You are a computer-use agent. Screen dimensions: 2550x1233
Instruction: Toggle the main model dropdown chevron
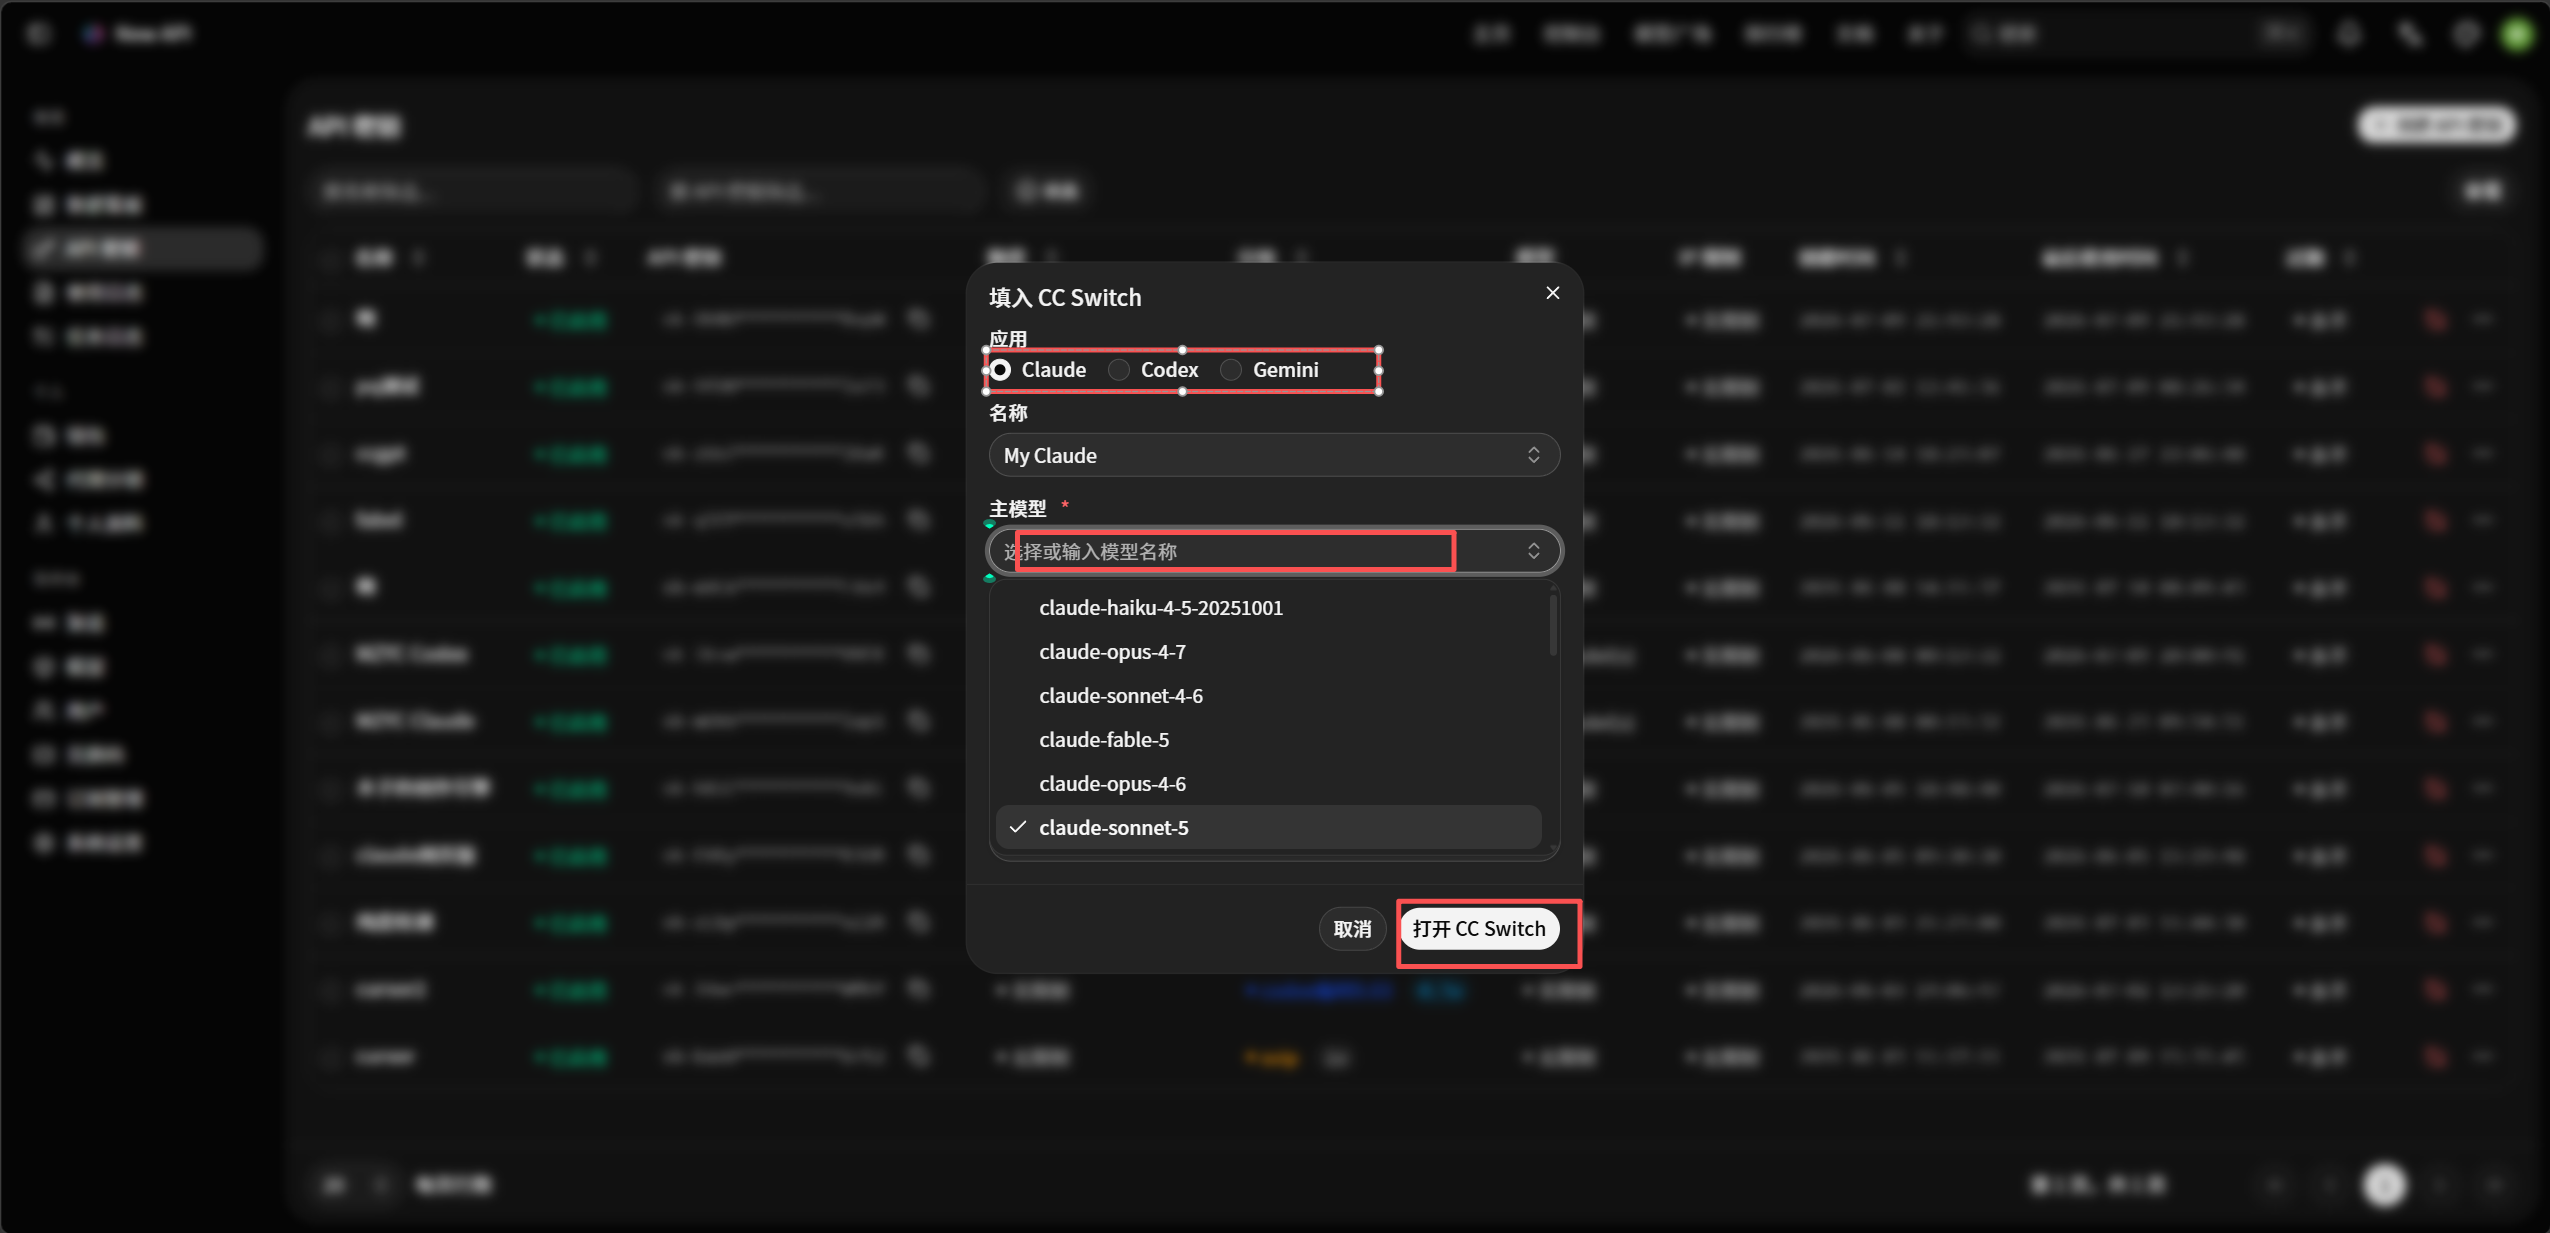coord(1533,551)
